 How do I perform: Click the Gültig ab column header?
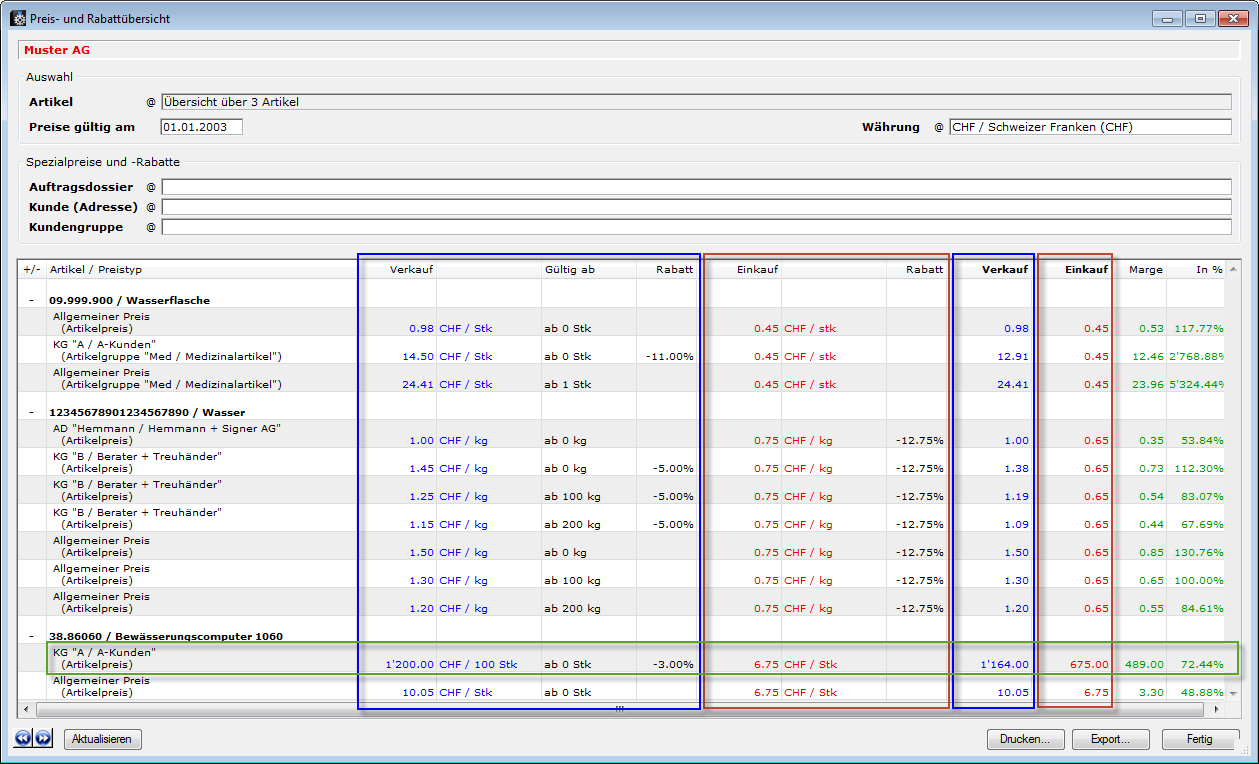(x=570, y=269)
